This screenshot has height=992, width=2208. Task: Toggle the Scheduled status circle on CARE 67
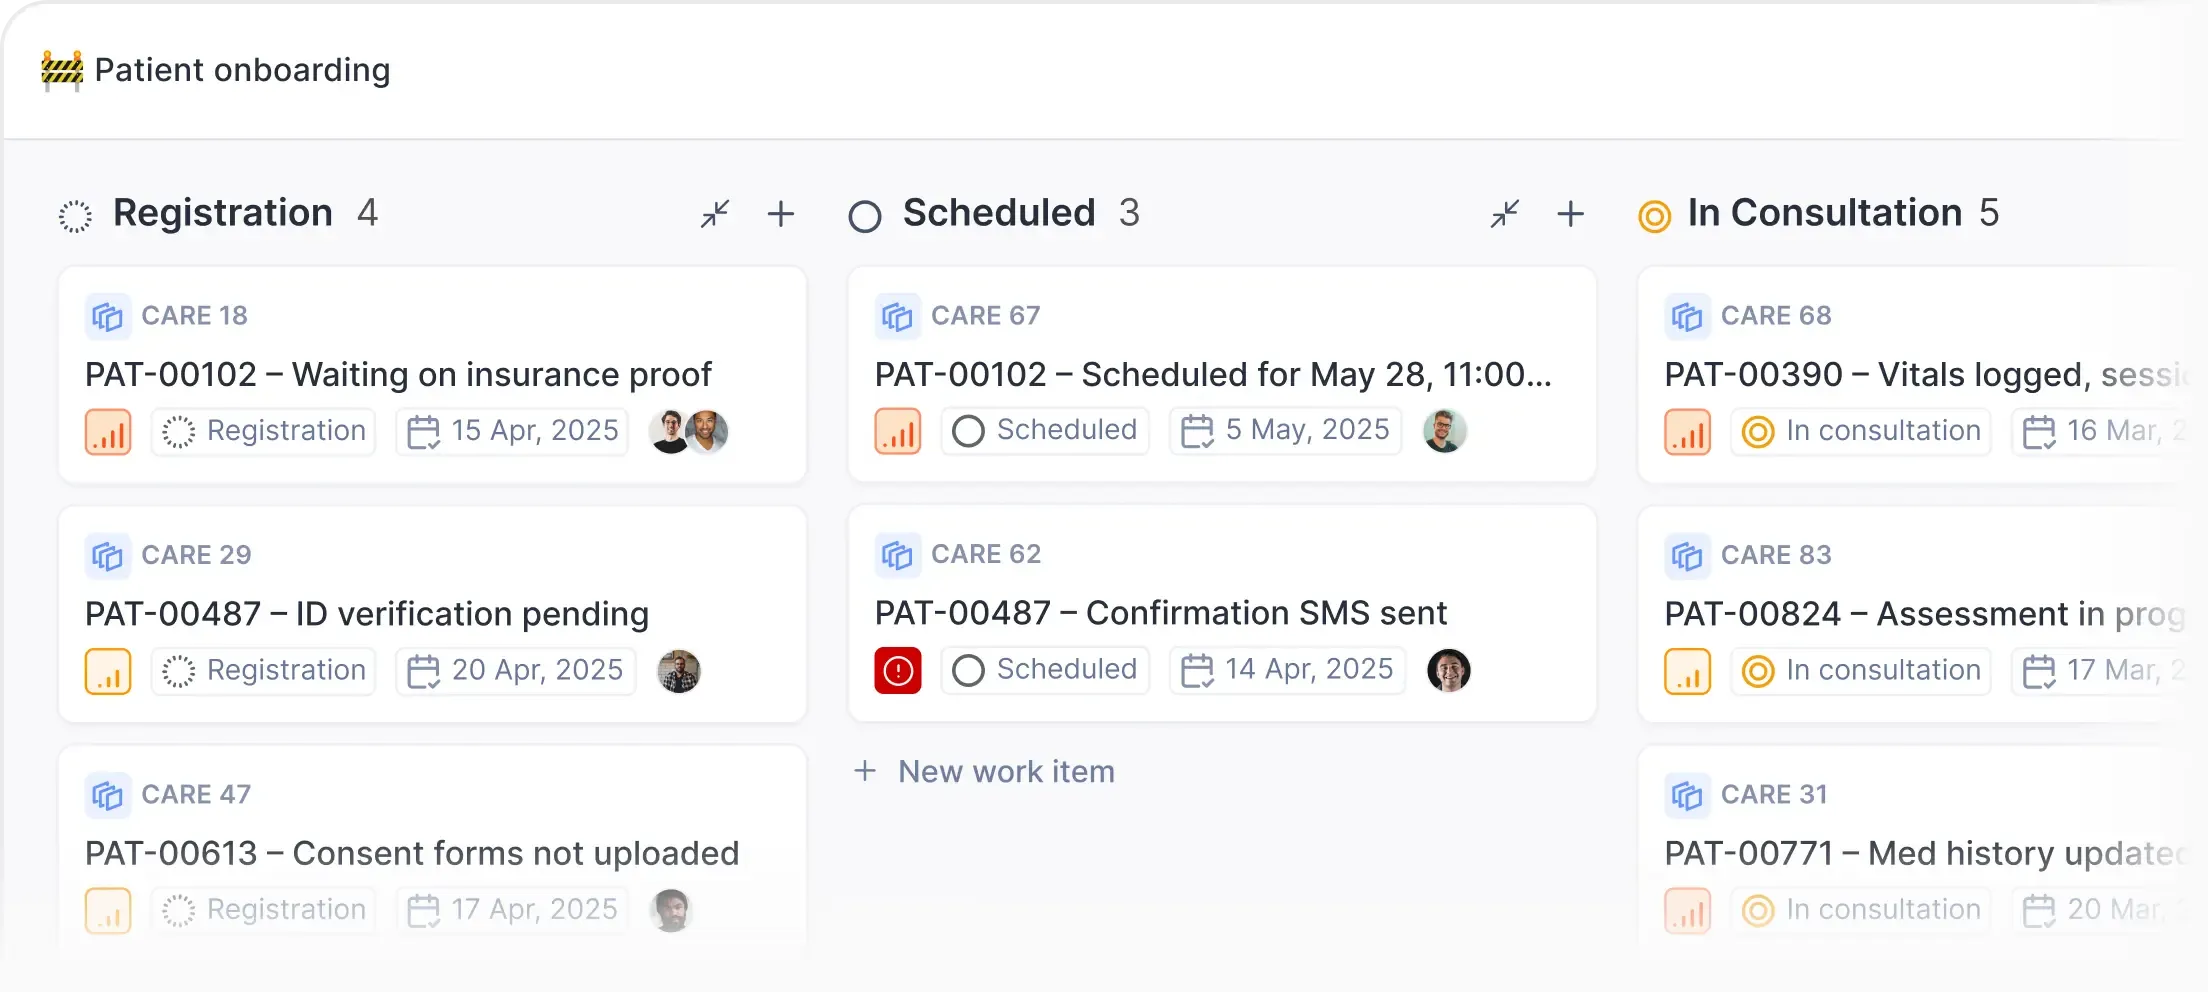click(x=968, y=431)
